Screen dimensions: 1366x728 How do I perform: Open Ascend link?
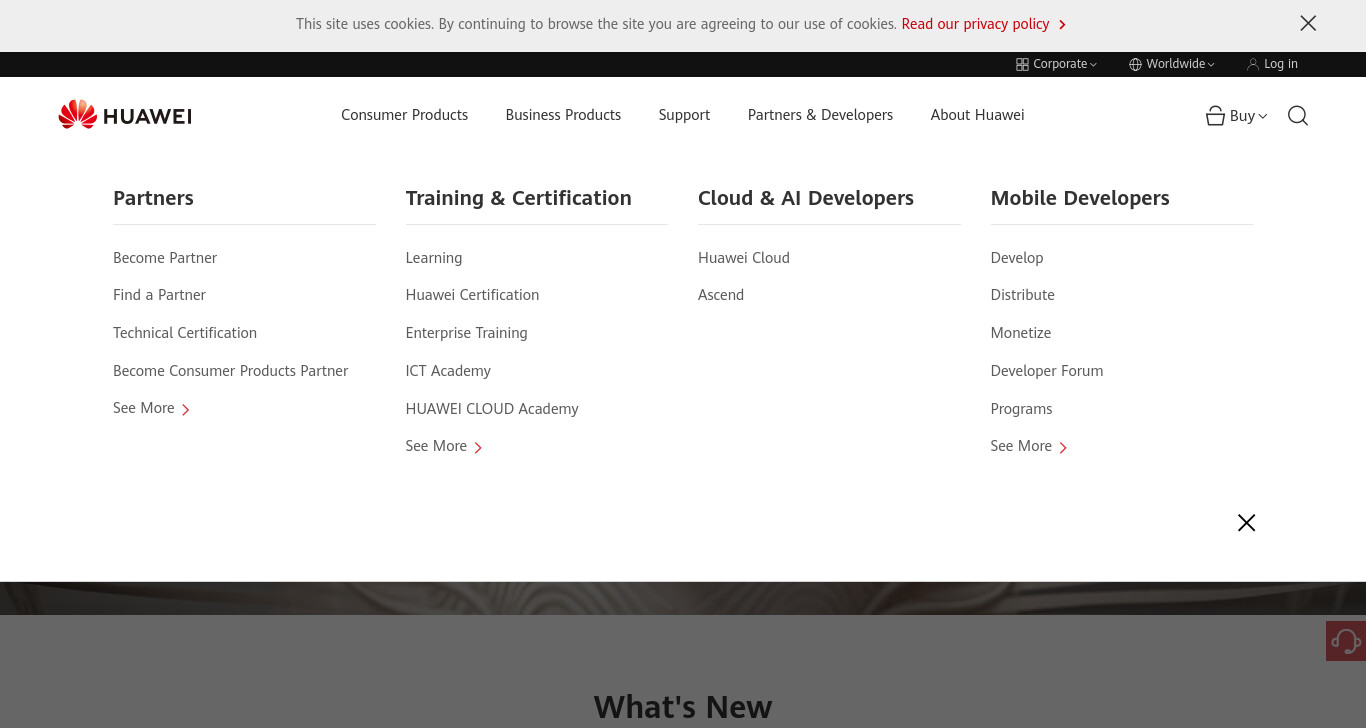pos(721,295)
